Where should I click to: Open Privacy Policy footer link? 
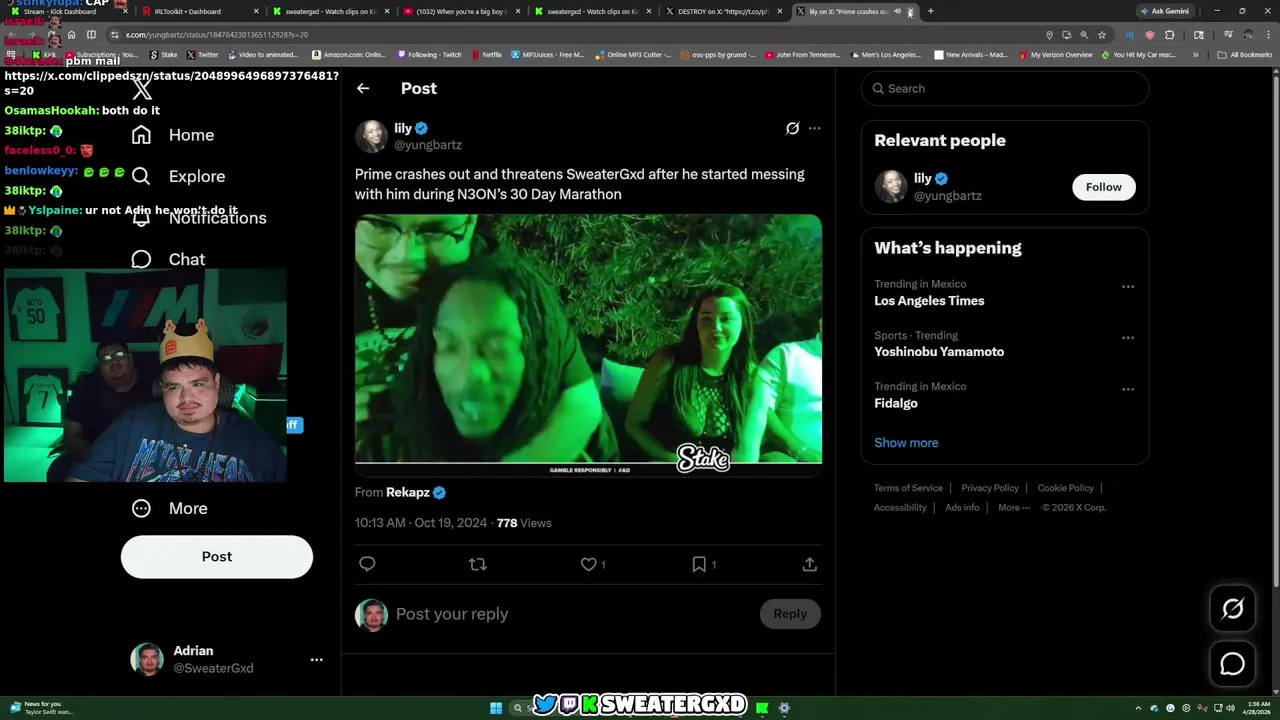[990, 488]
